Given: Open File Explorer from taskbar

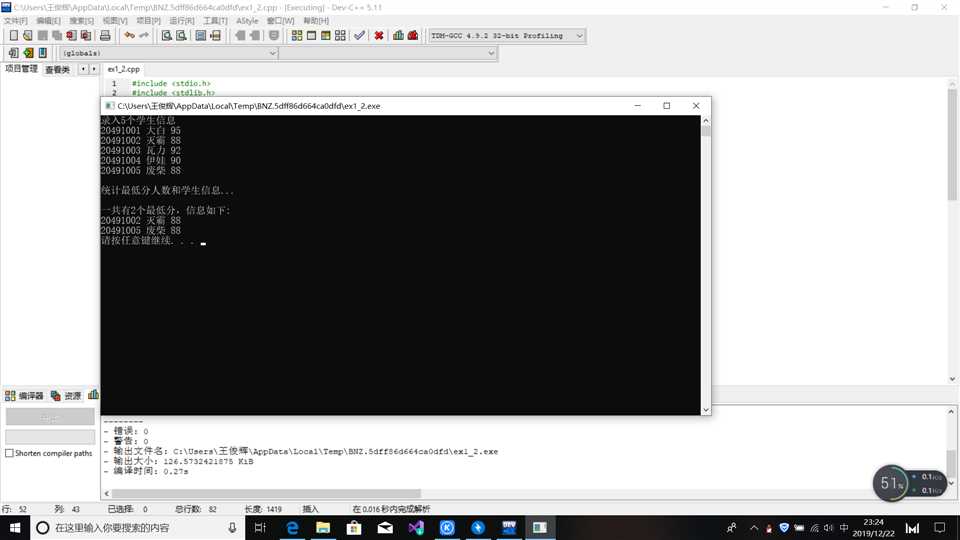Looking at the screenshot, I should [x=323, y=528].
